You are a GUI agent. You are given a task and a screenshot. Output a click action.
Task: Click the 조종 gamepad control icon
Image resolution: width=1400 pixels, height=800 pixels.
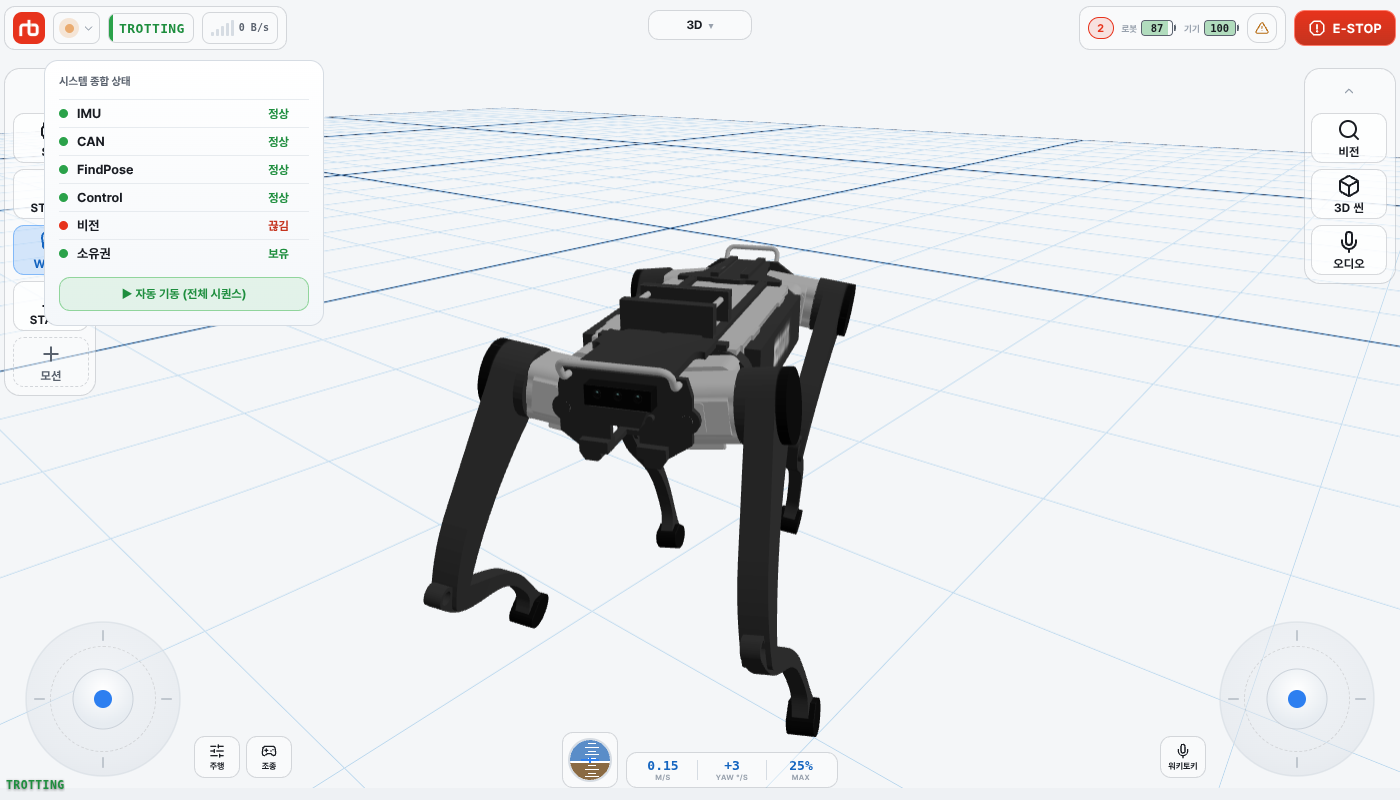269,757
